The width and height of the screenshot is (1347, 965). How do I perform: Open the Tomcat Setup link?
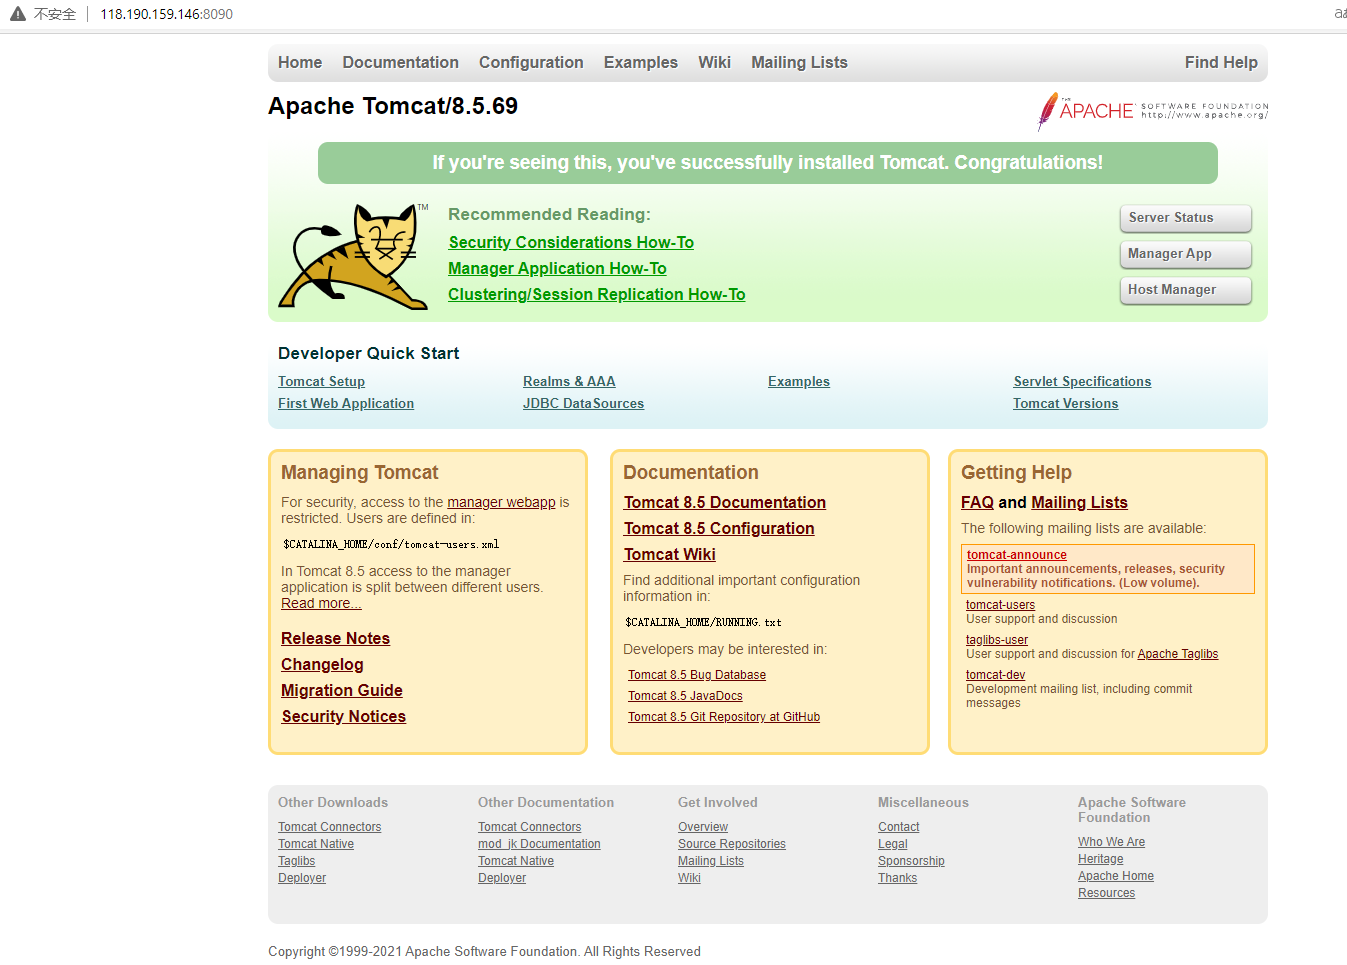pos(321,381)
